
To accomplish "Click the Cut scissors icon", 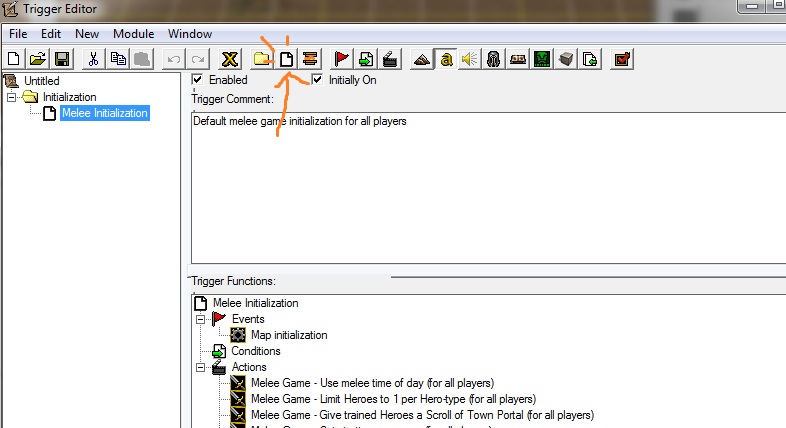I will pyautogui.click(x=93, y=59).
